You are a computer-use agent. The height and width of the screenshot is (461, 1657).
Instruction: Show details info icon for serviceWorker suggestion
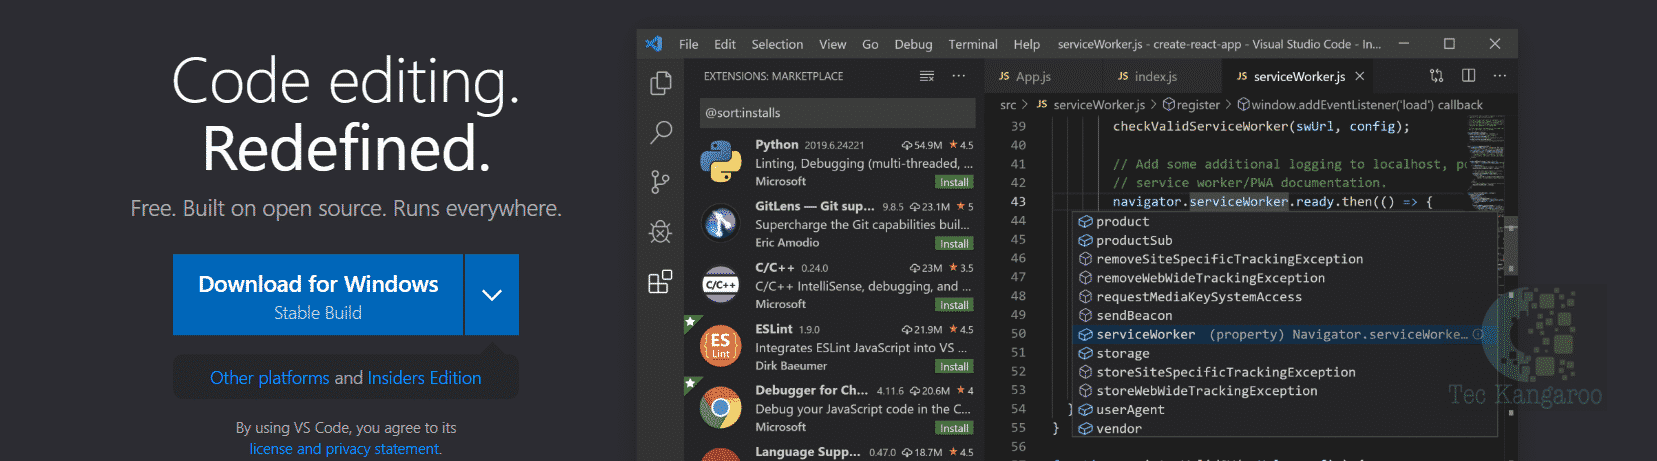pos(1478,335)
